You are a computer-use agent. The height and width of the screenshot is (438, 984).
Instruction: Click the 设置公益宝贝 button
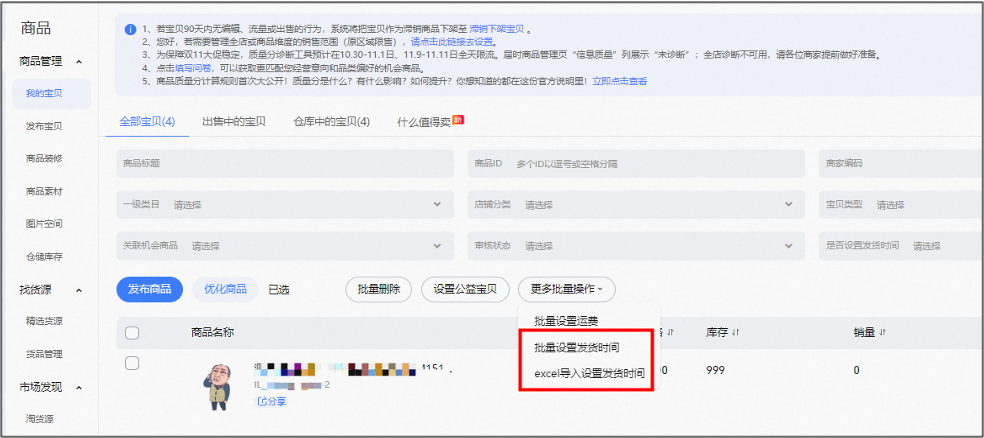(465, 289)
